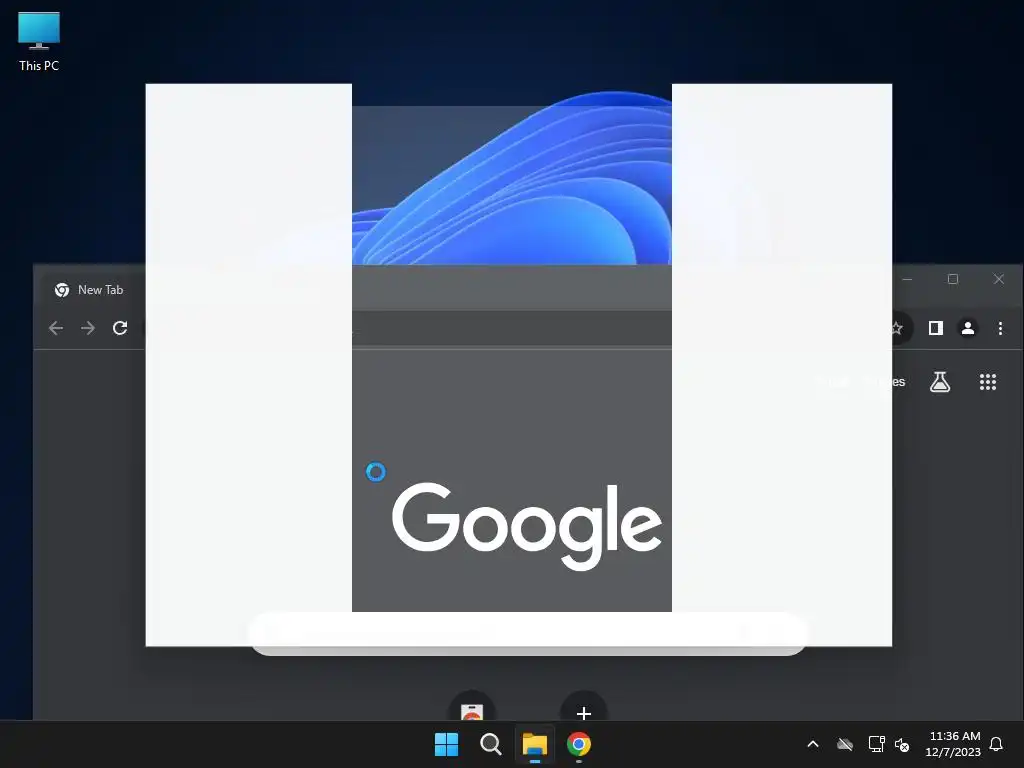Open the network status tray icon
Image resolution: width=1024 pixels, height=768 pixels.
(x=876, y=744)
